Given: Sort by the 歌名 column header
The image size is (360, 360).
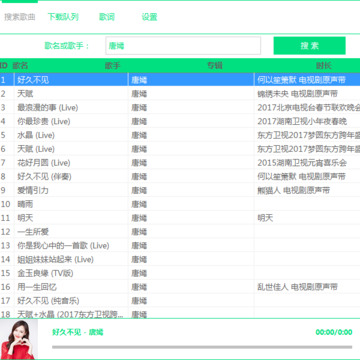Looking at the screenshot, I should point(20,66).
